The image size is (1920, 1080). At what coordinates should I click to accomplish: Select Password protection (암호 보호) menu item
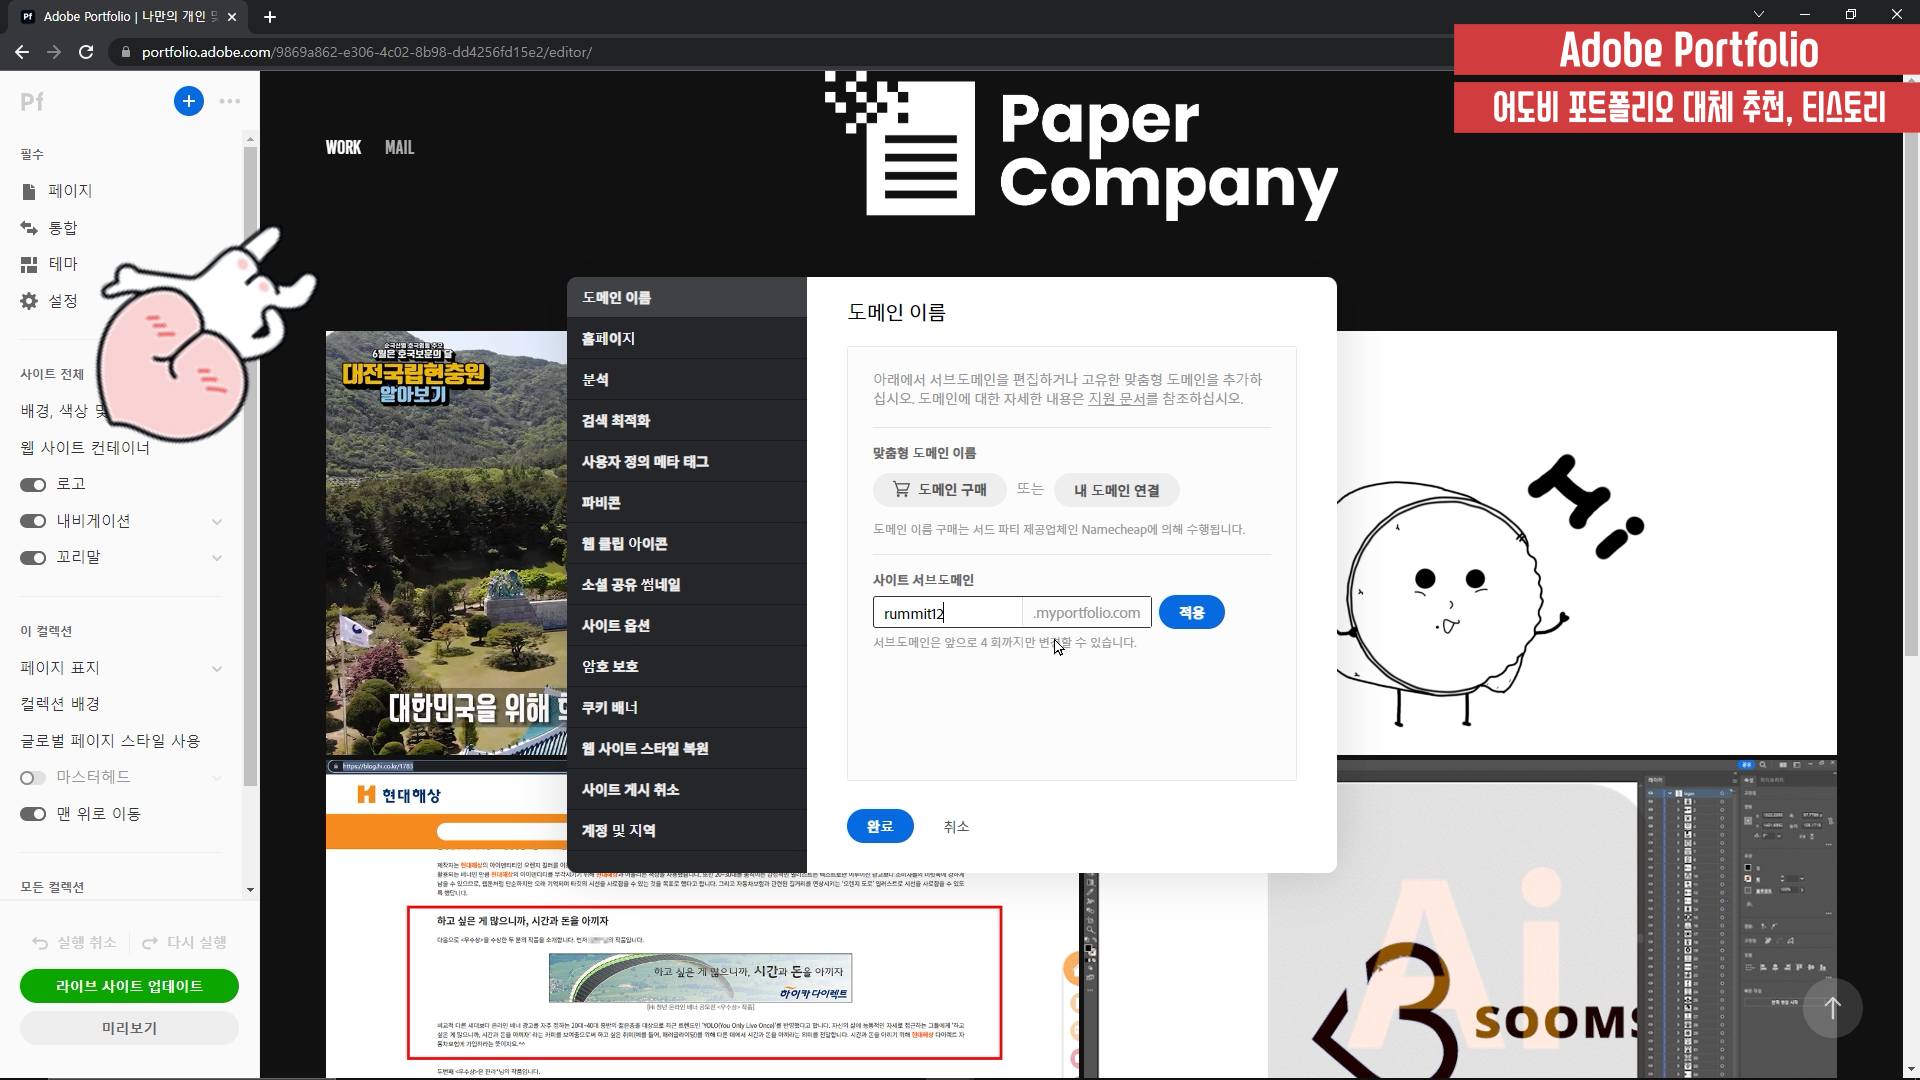coord(610,667)
